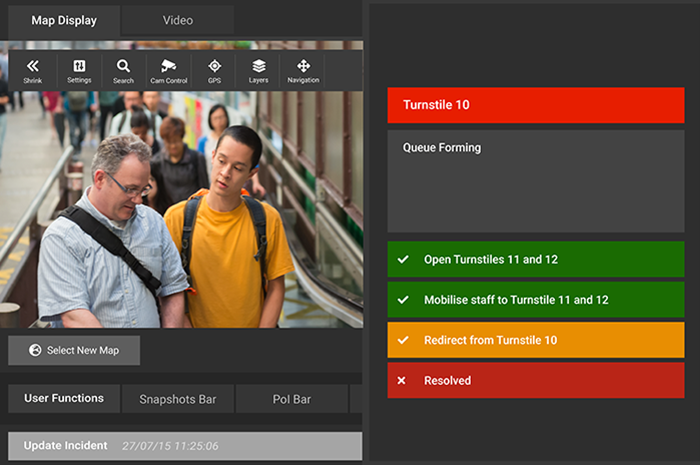This screenshot has height=465, width=700.
Task: Toggle checkmark for Mobilise staff to Turnstile
Action: (403, 300)
